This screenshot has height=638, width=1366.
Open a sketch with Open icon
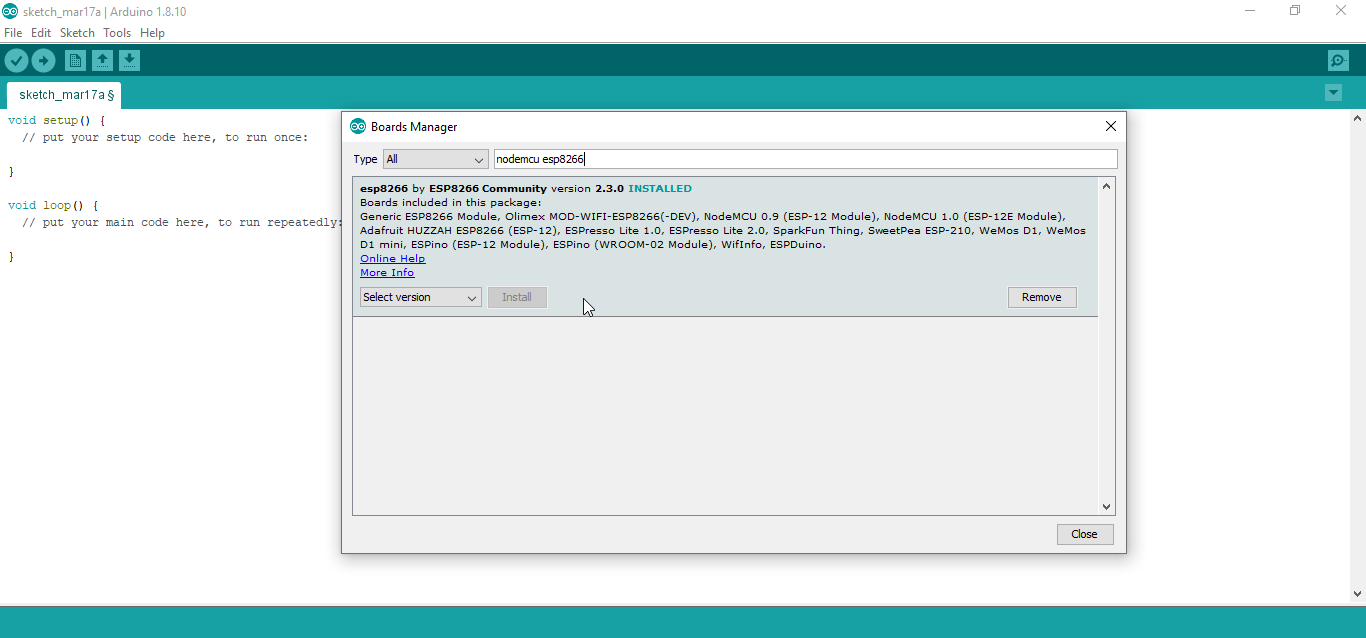coord(102,61)
